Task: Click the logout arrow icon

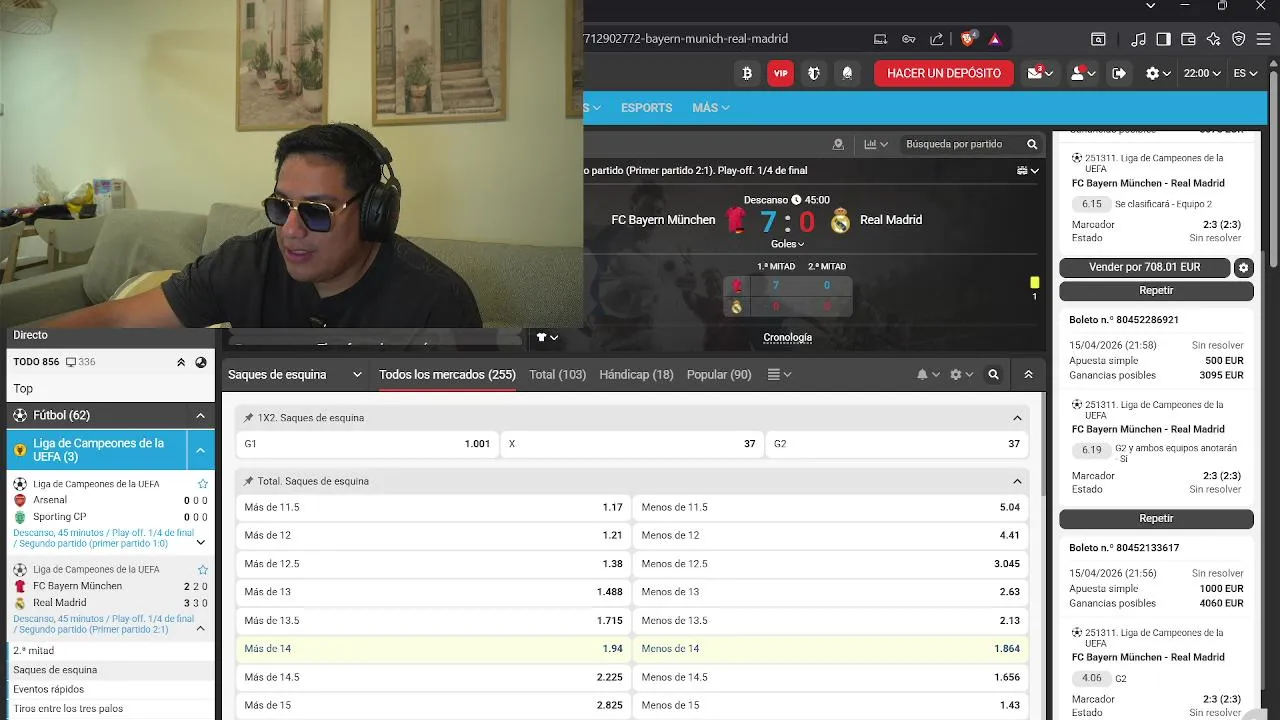Action: pos(1119,73)
